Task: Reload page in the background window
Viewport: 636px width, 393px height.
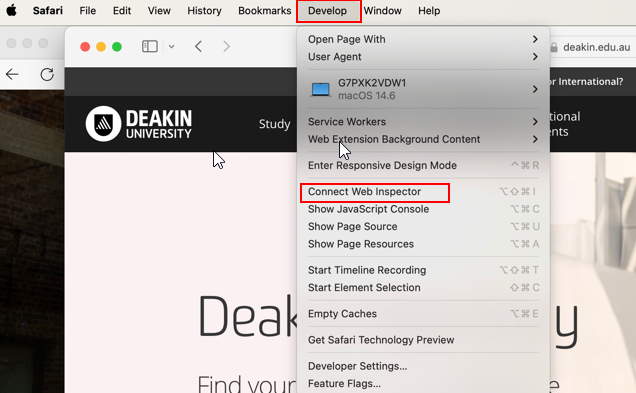Action: pyautogui.click(x=47, y=74)
